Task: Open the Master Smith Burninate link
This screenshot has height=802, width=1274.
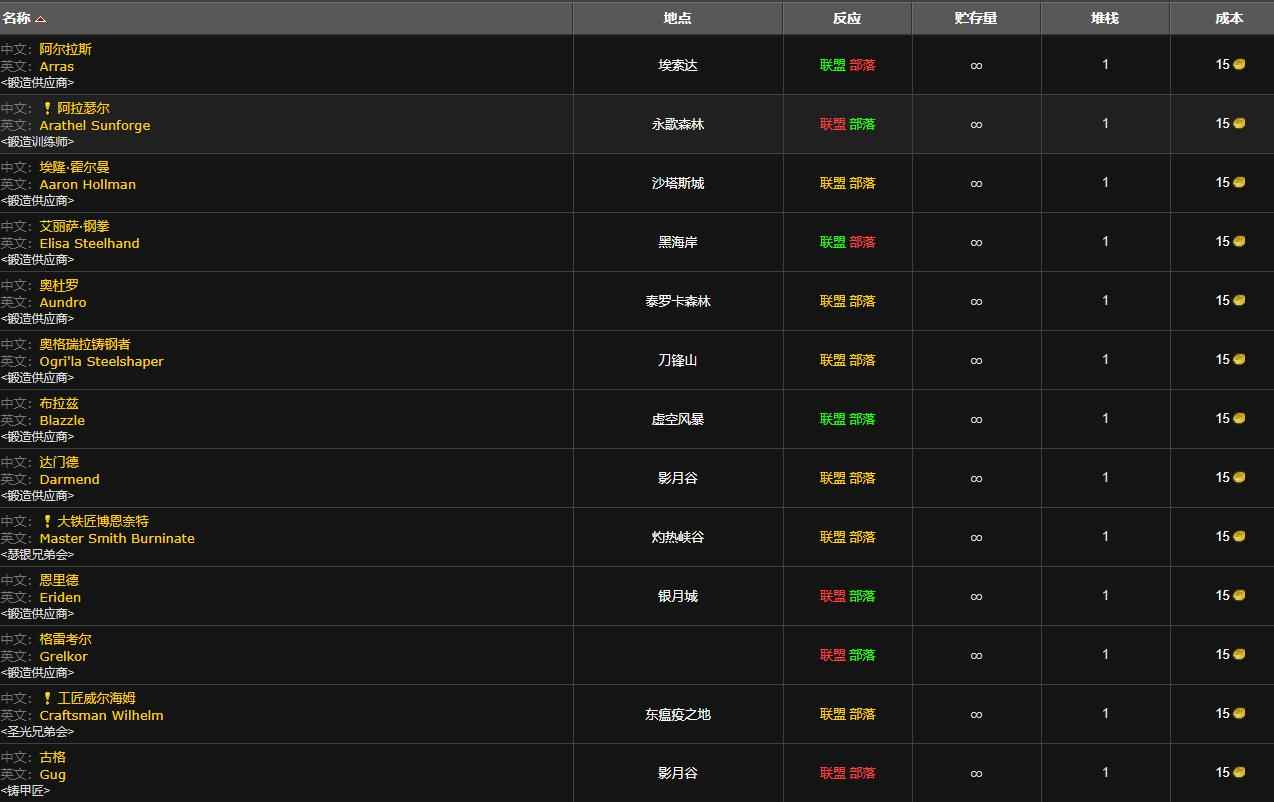Action: 117,538
